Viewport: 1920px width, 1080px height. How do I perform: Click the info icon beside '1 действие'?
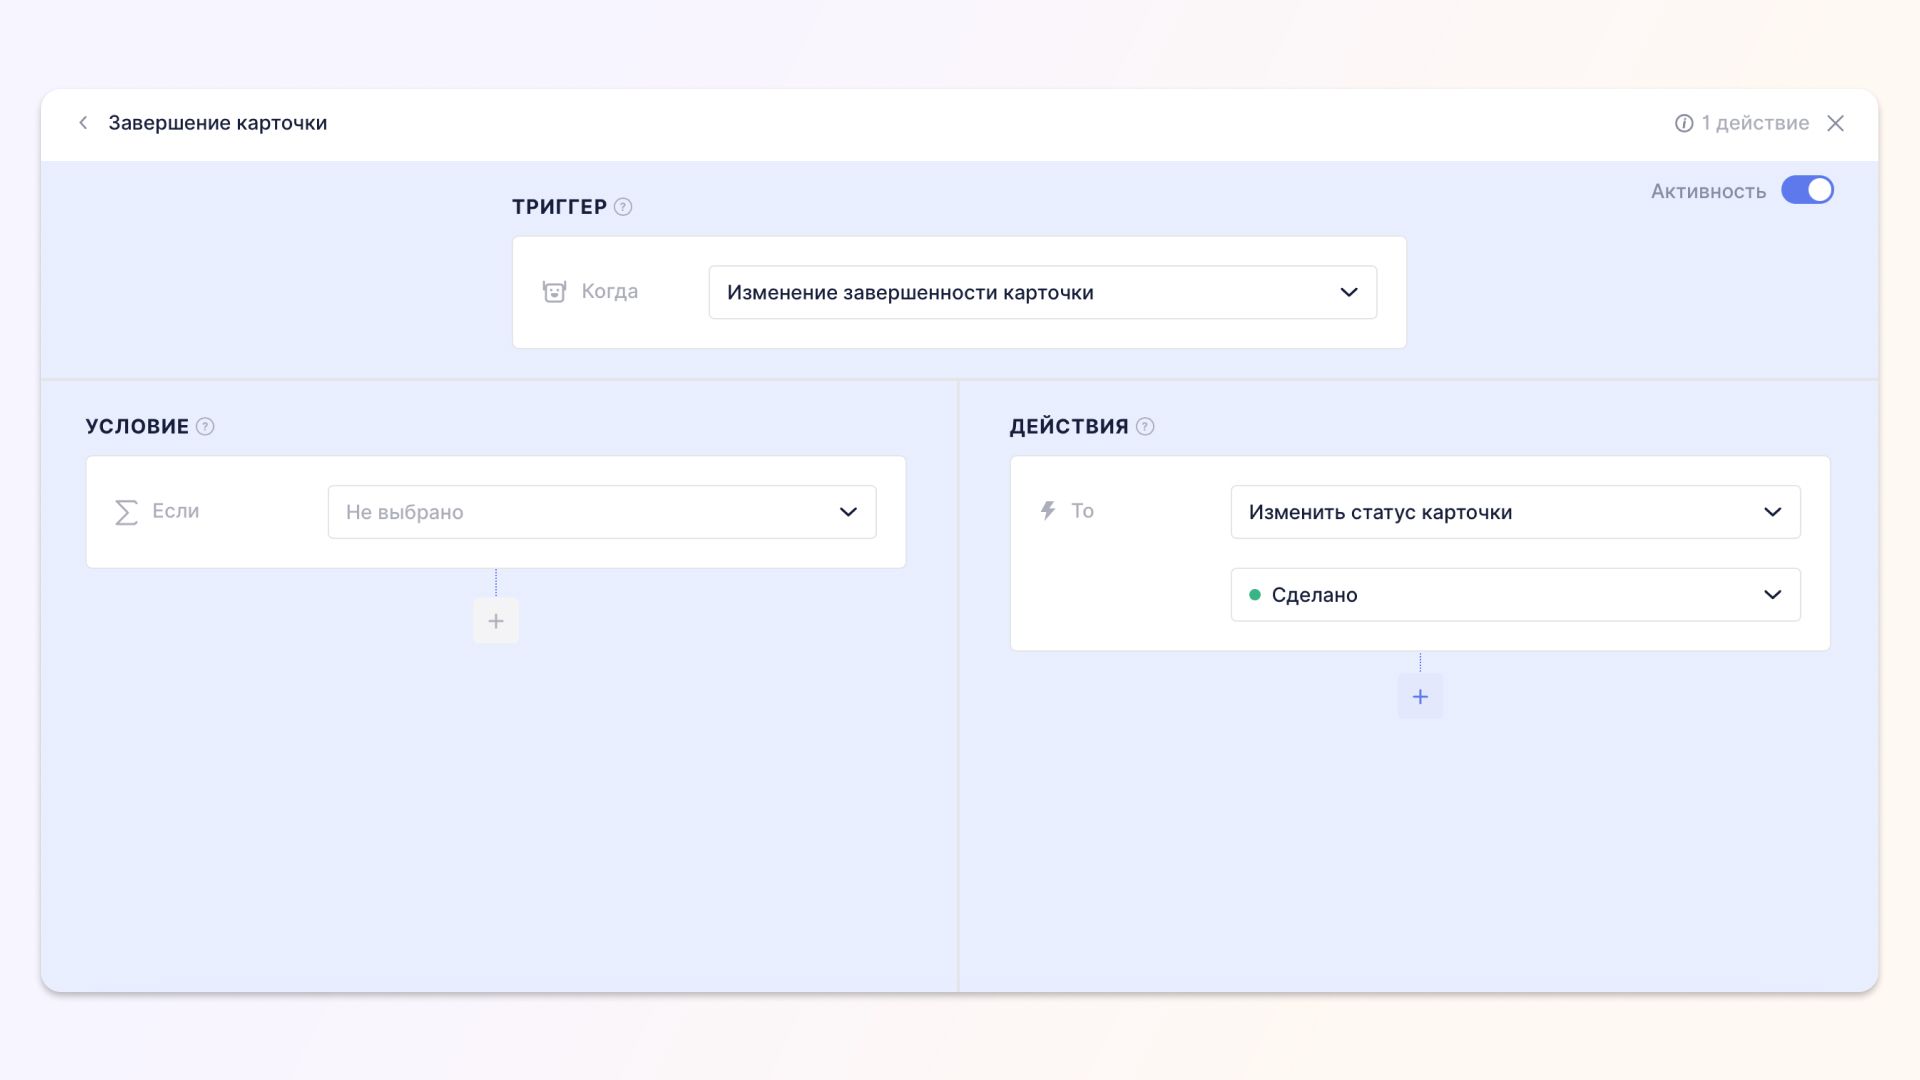click(x=1684, y=123)
